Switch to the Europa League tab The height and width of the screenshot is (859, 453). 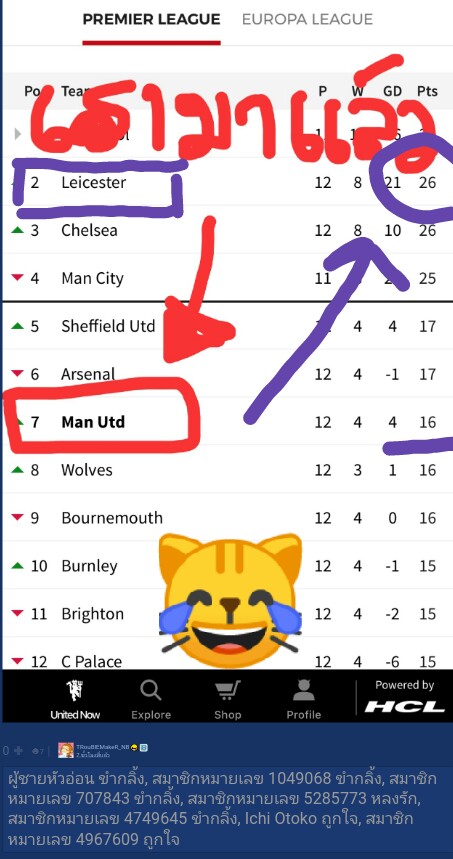[307, 20]
